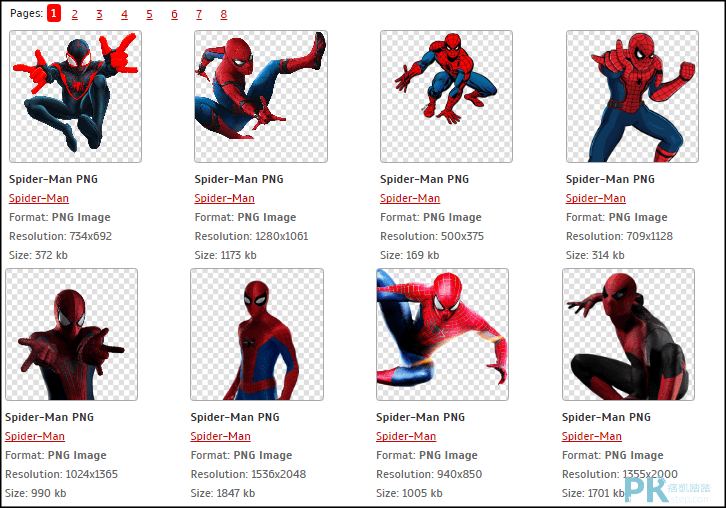The width and height of the screenshot is (726, 508).
Task: Click 'Format: PNG Image' above Size: 372 kb
Action: pyautogui.click(x=60, y=217)
